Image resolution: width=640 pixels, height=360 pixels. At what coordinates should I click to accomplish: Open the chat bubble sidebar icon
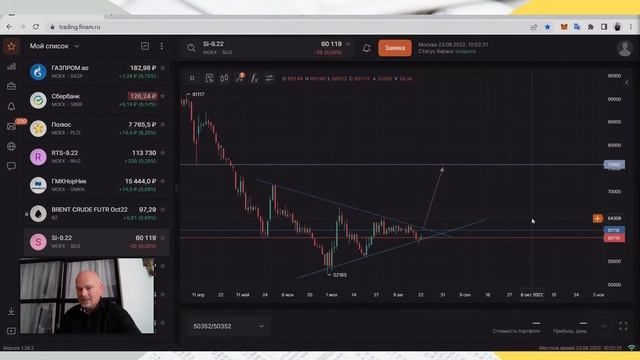[x=11, y=166]
